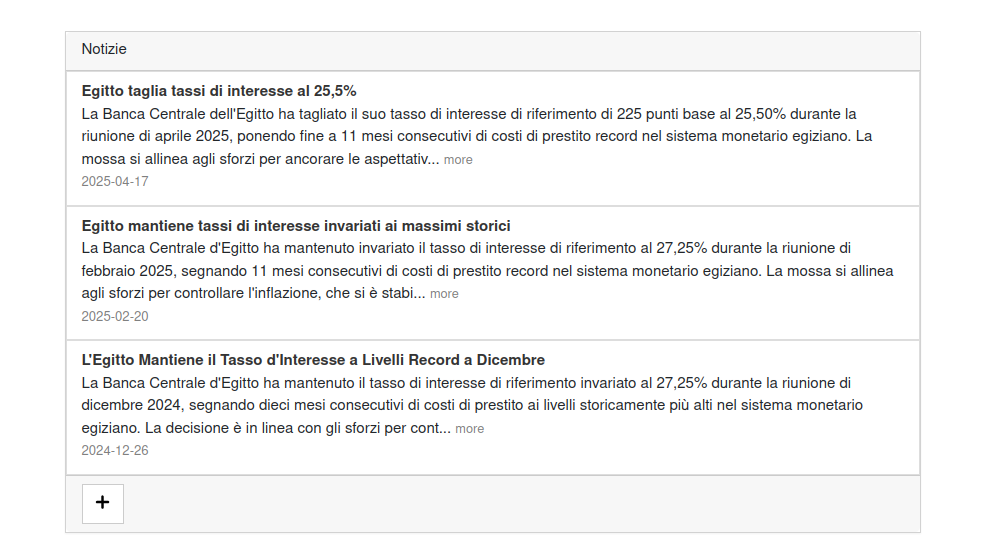This screenshot has width=988, height=558.
Task: Click the December 2024 rate hold summary paragraph
Action: click(472, 406)
